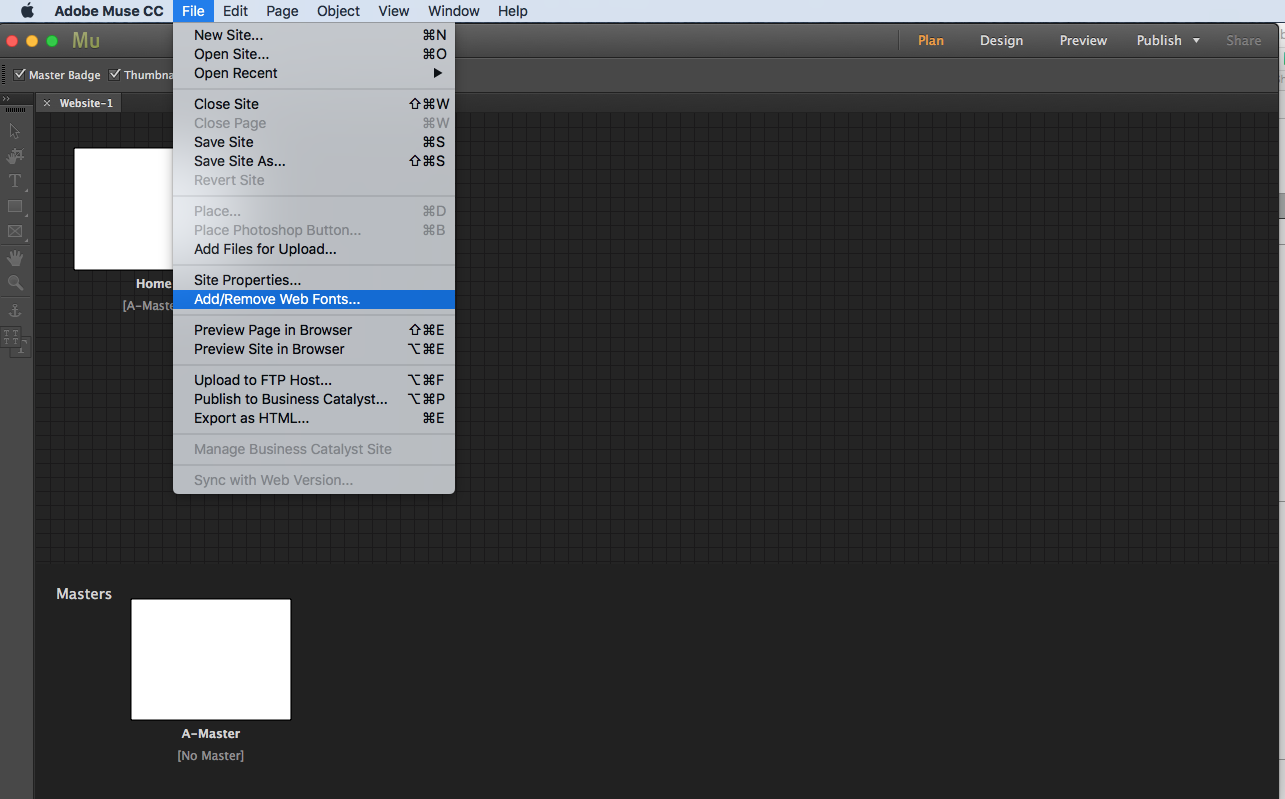
Task: Select the Text tool
Action: pos(15,181)
